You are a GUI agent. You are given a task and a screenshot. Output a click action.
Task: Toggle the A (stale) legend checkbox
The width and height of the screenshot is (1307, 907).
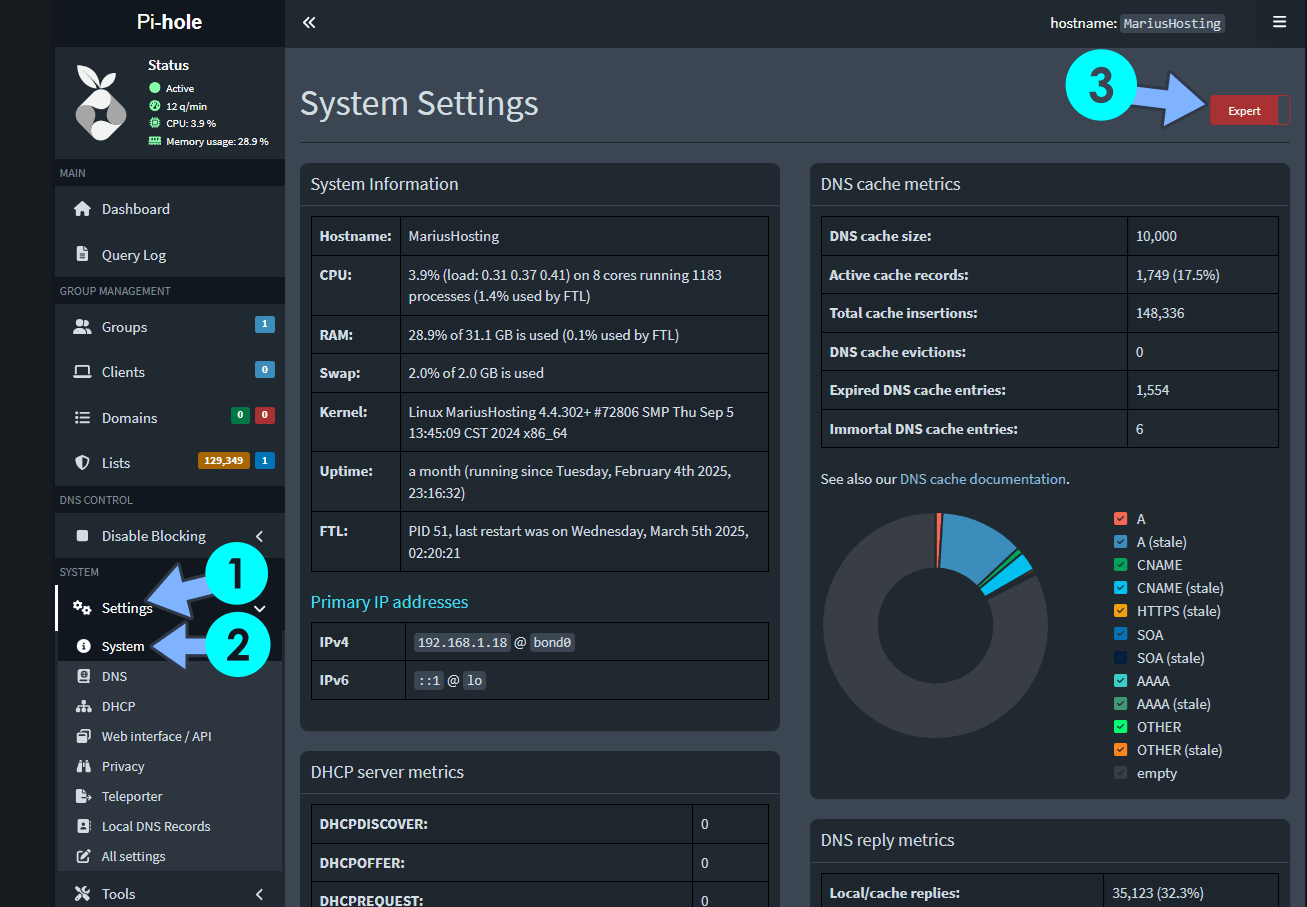pos(1121,542)
